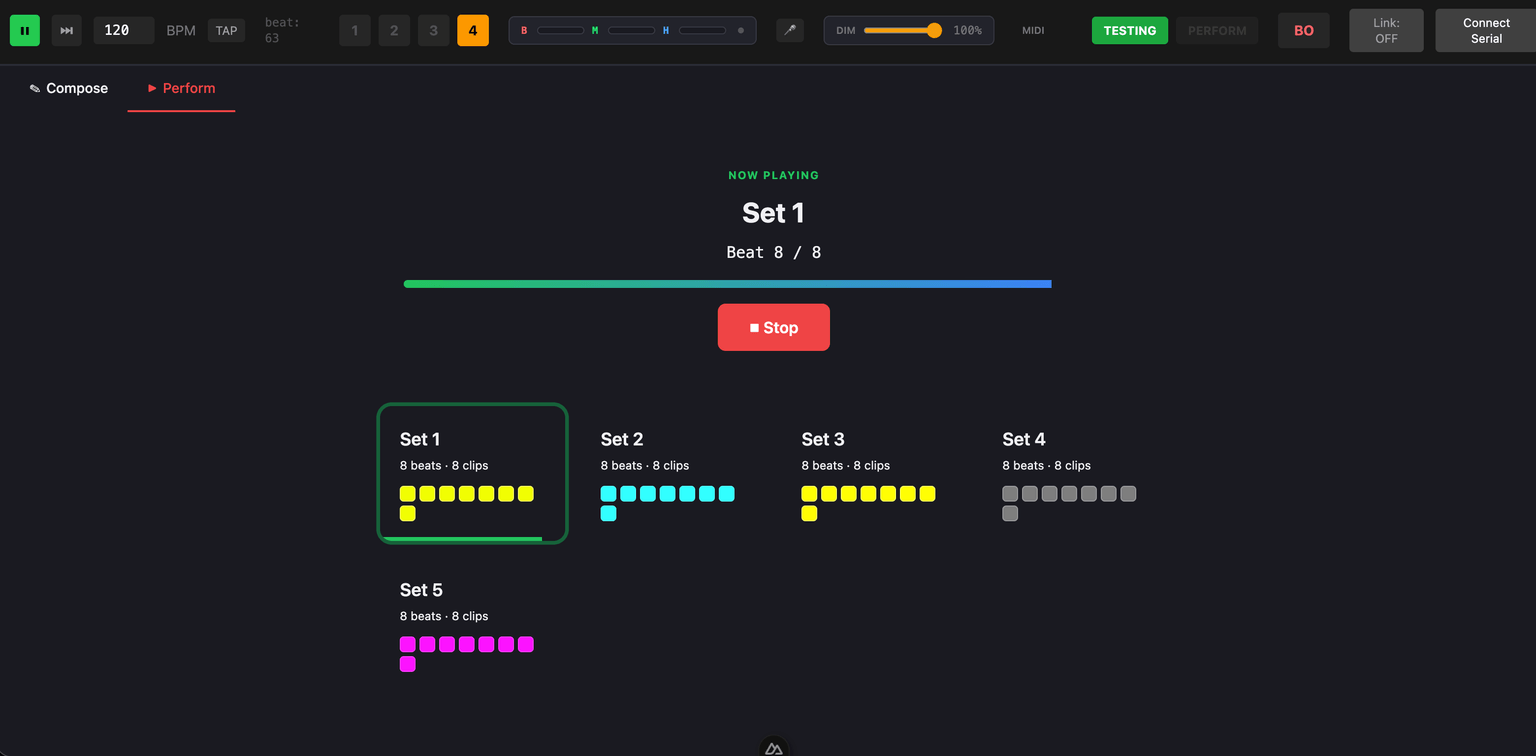This screenshot has width=1536, height=756.
Task: Toggle Link from OFF to ON
Action: [1386, 30]
